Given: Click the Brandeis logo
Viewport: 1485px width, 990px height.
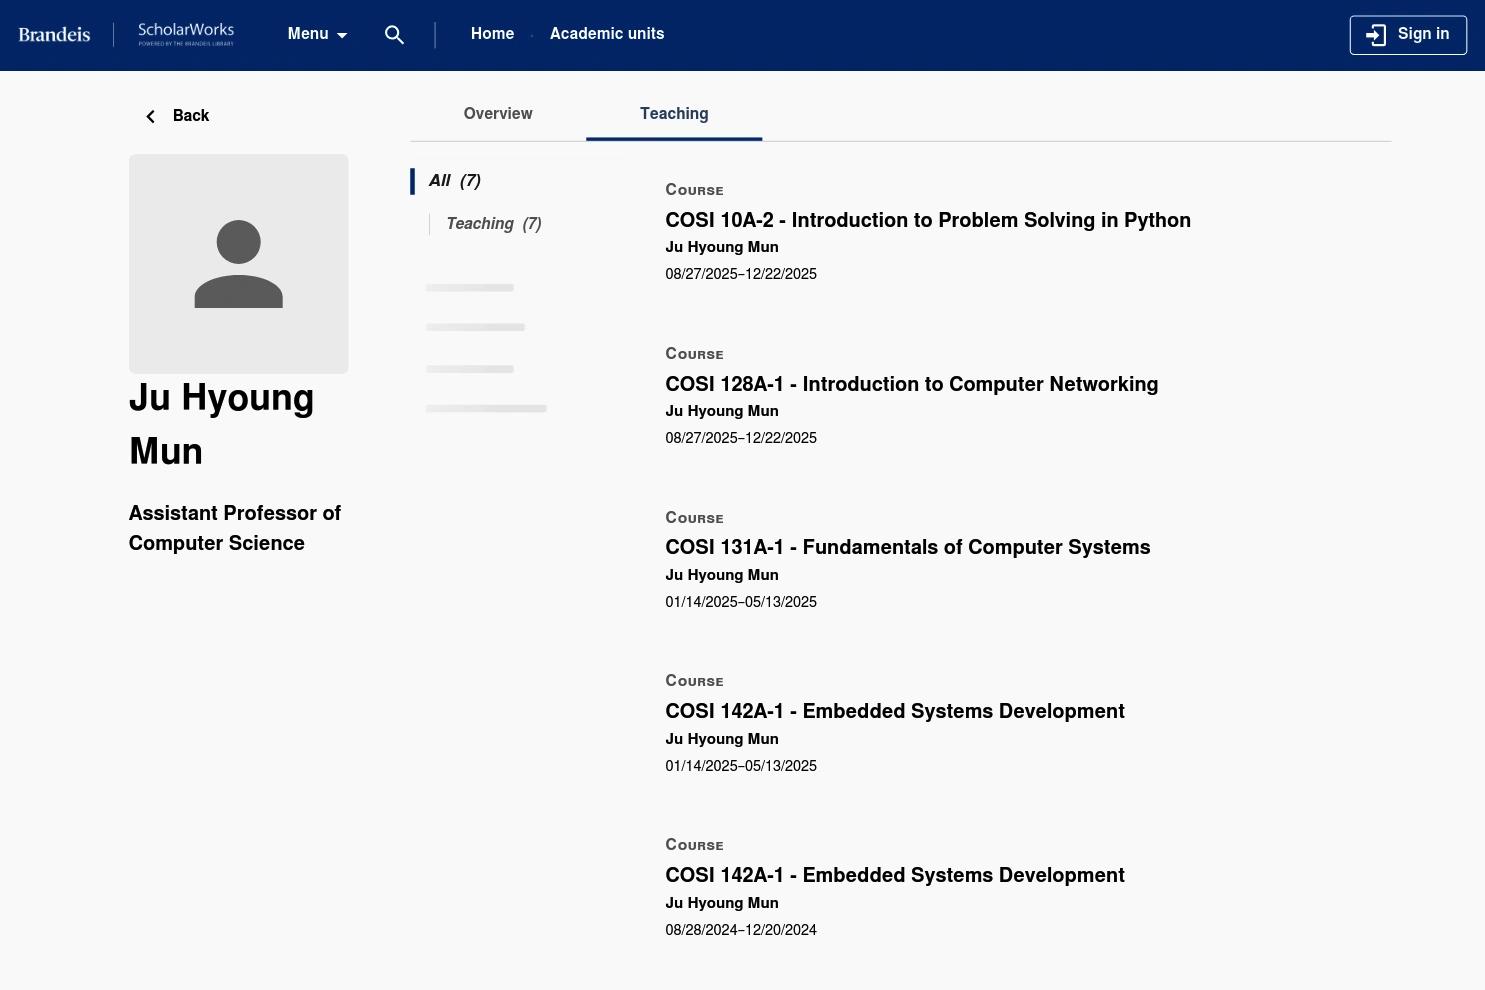Looking at the screenshot, I should click(x=55, y=34).
